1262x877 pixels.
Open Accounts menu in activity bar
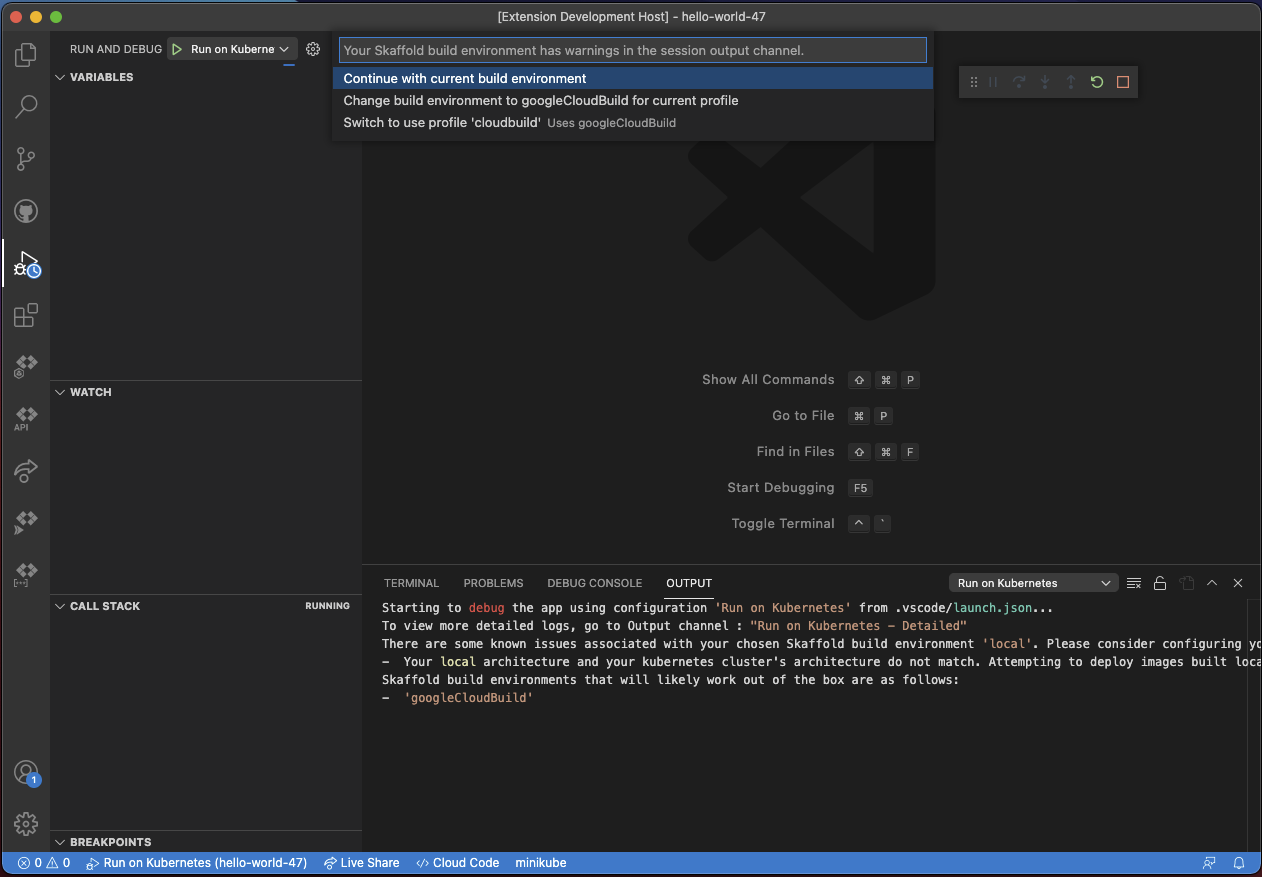click(x=26, y=773)
